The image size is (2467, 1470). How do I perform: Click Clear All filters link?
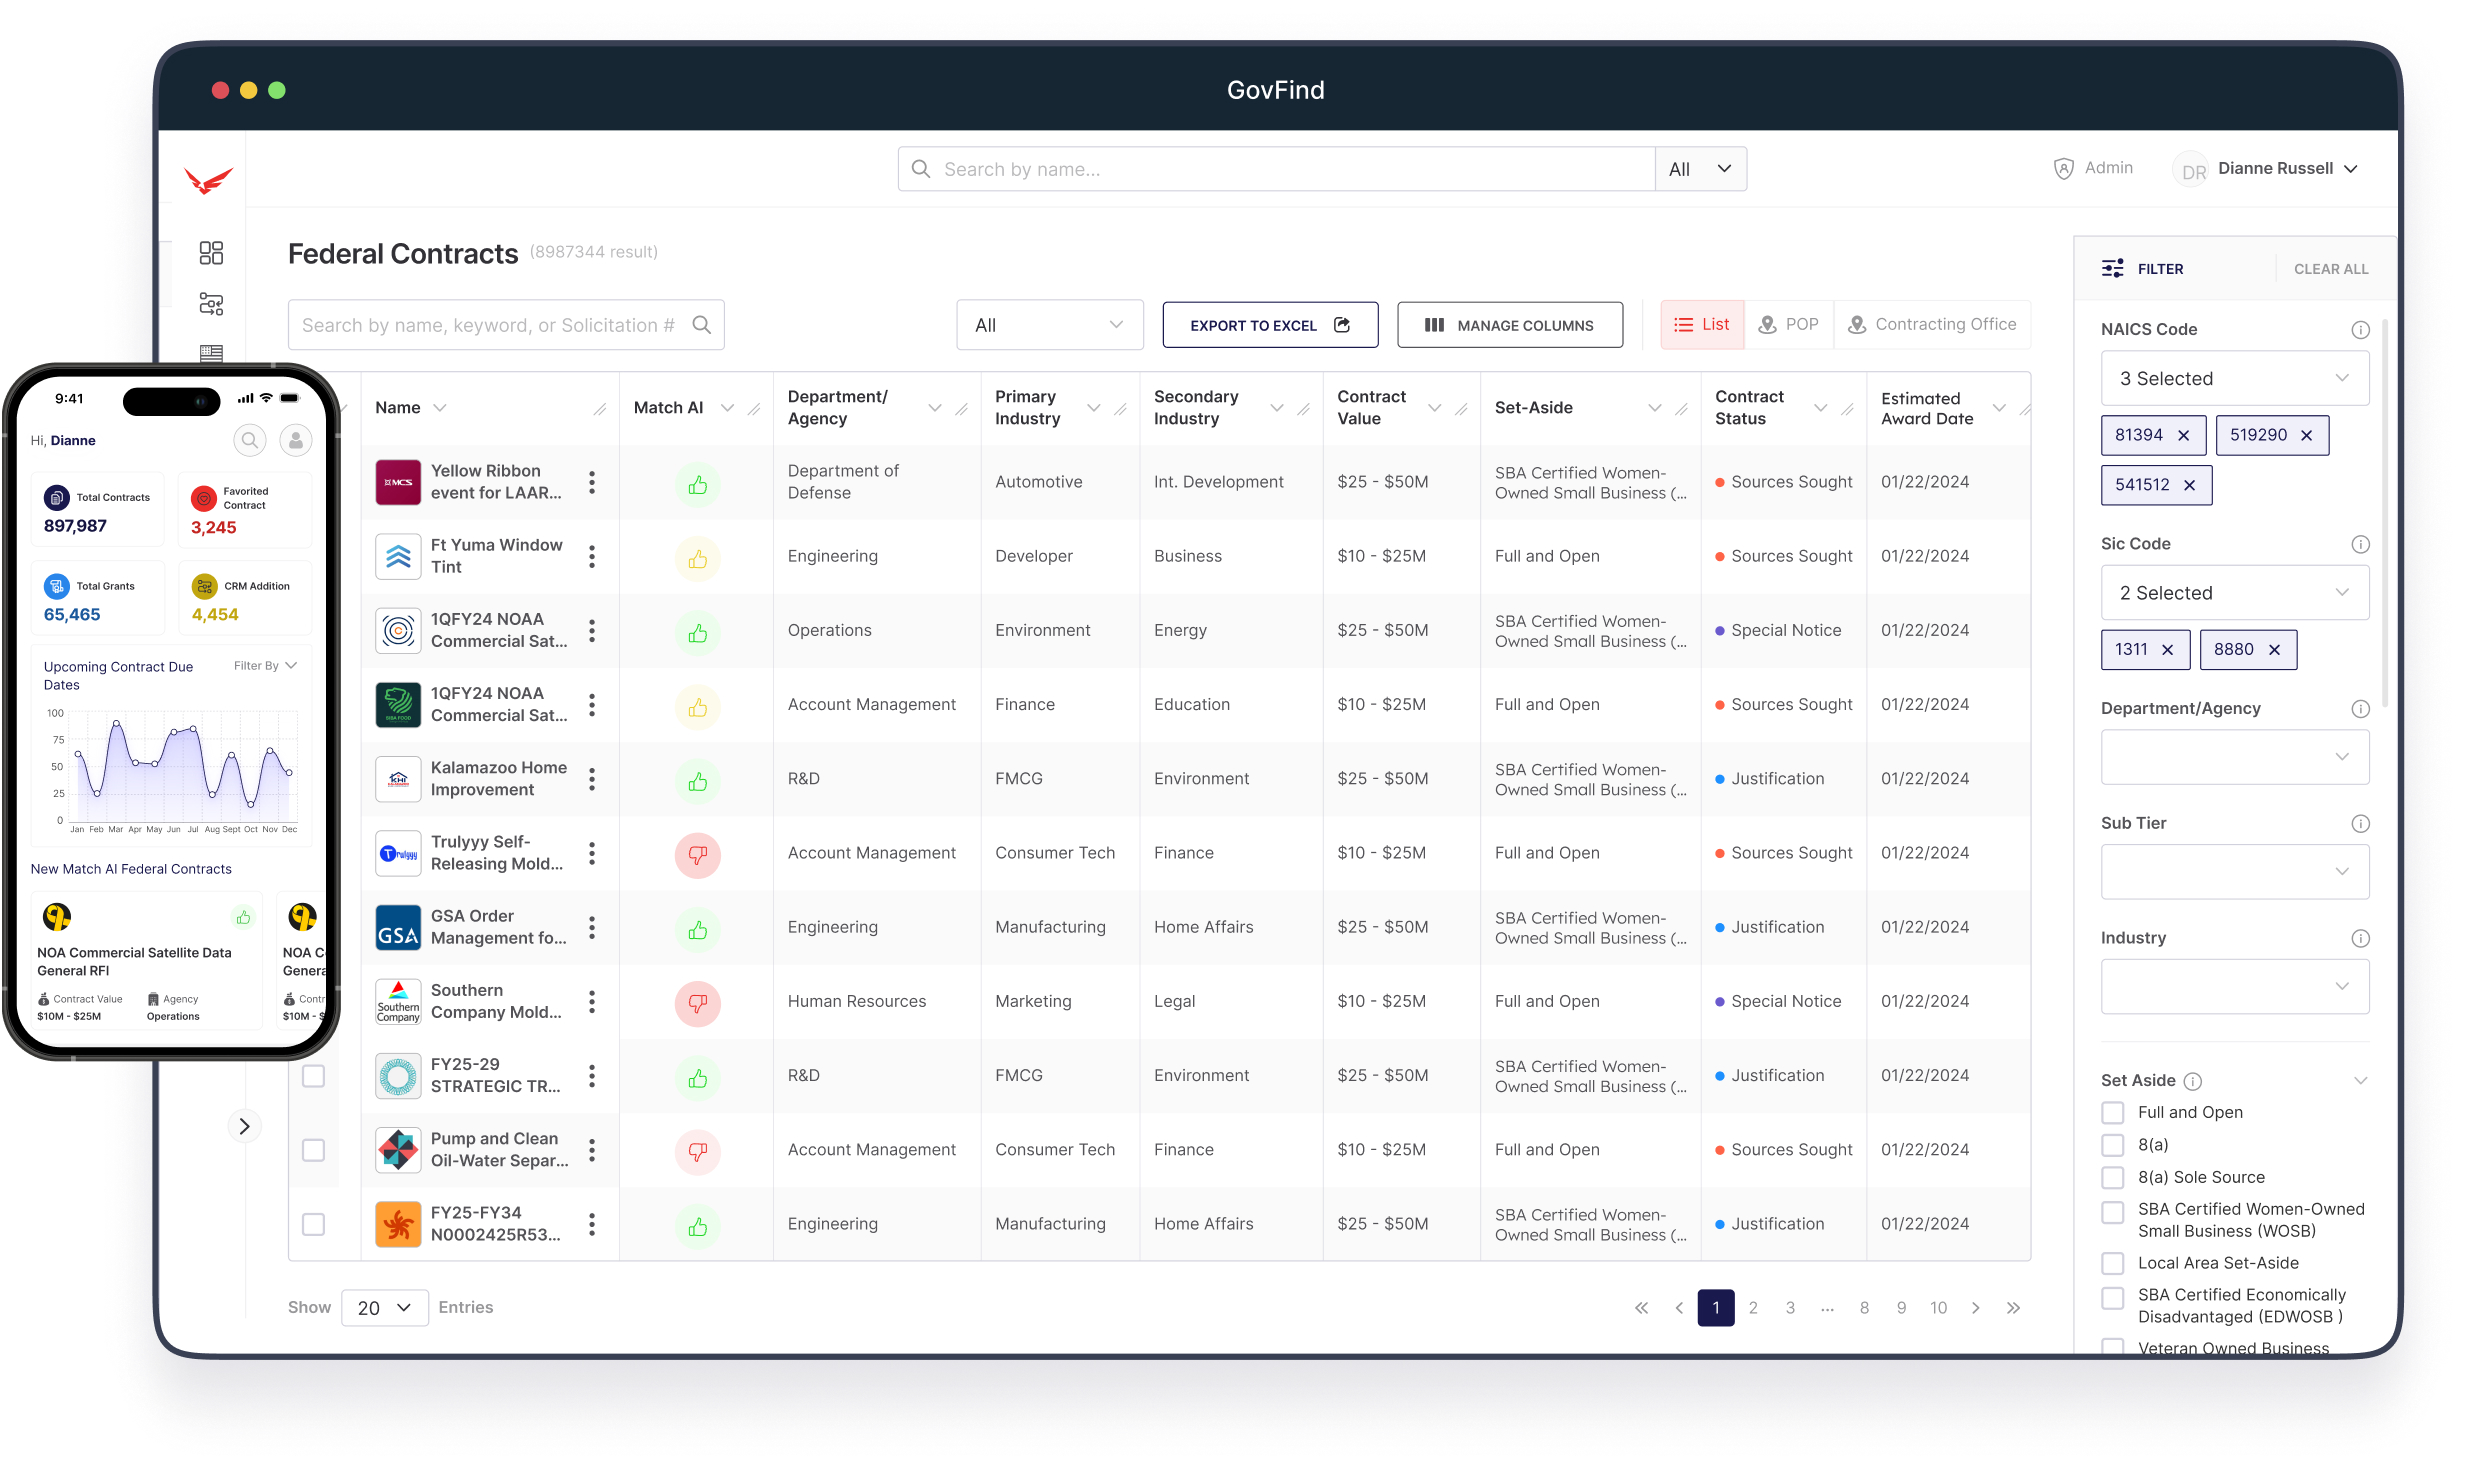2330,269
